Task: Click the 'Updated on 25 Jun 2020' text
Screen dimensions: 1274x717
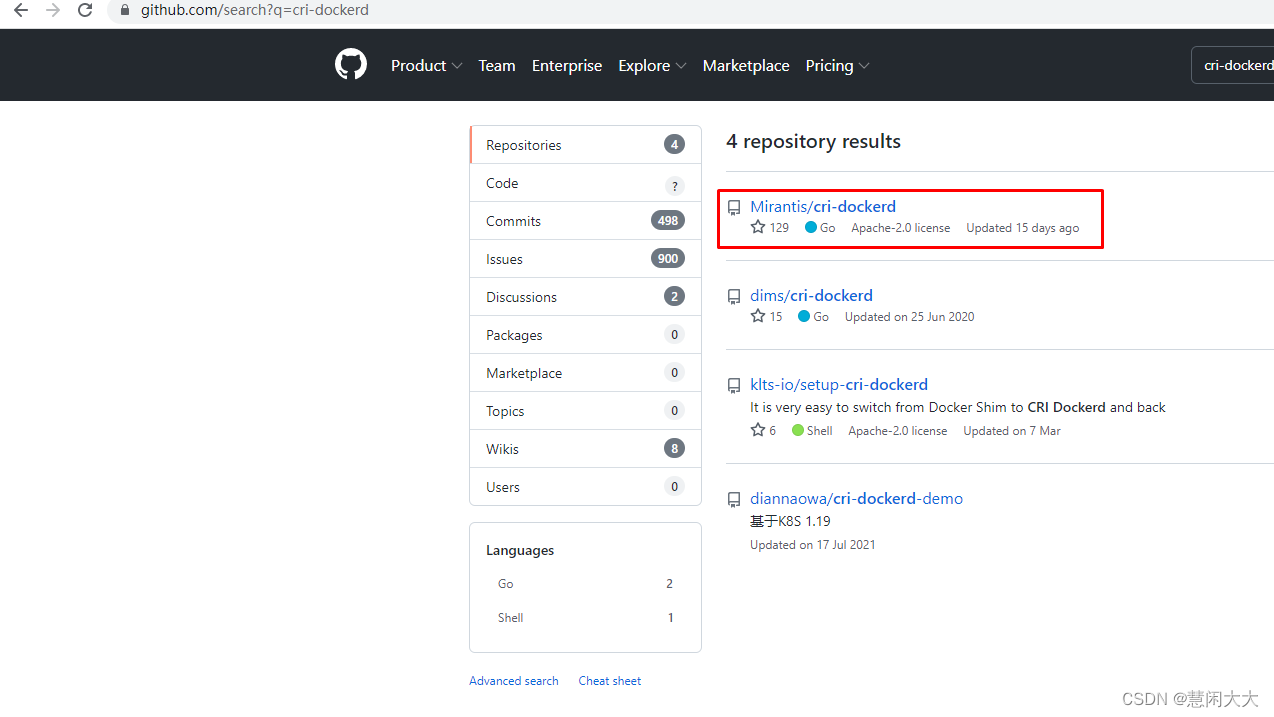Action: coord(909,316)
